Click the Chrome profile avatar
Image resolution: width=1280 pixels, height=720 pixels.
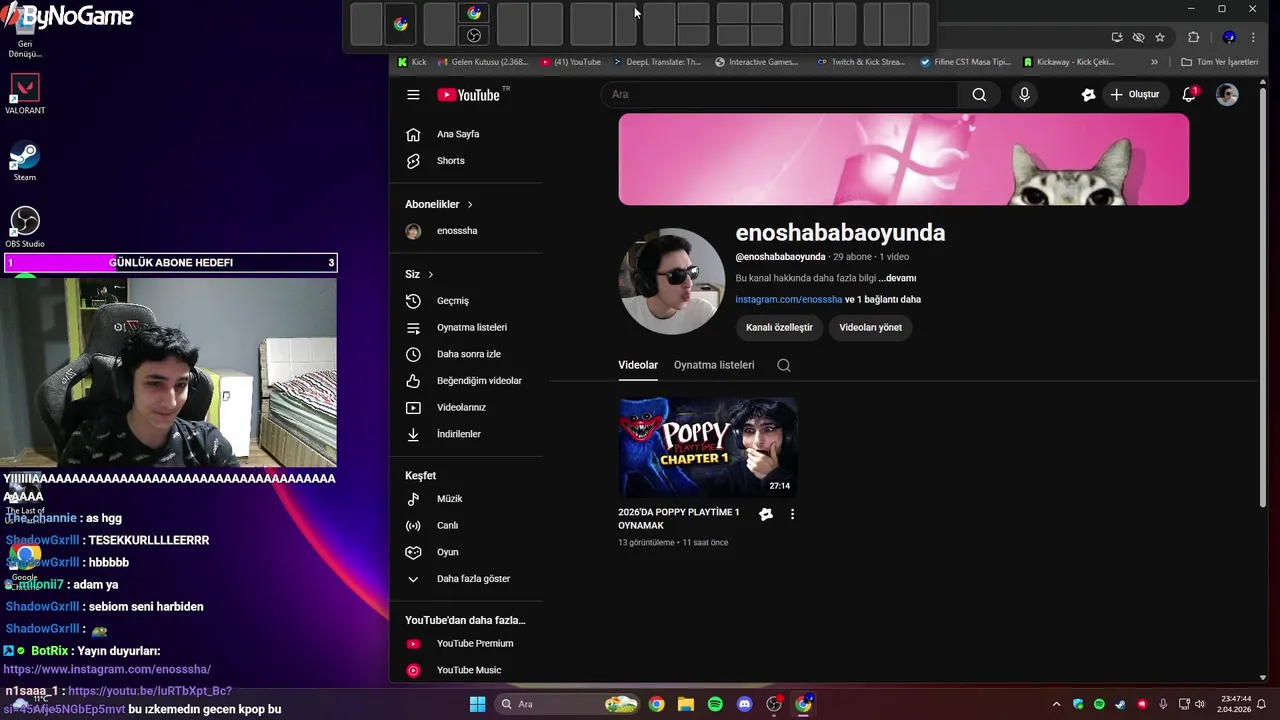[1229, 37]
